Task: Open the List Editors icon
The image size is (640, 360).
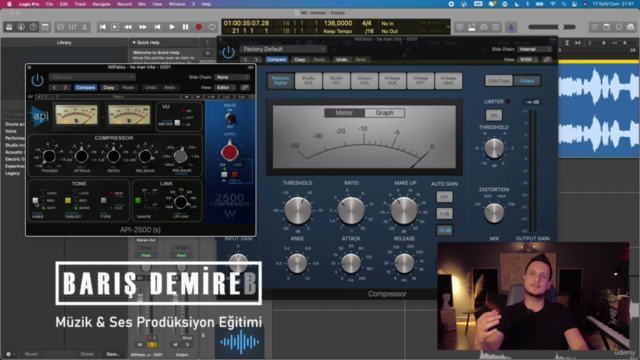Action: [x=595, y=27]
